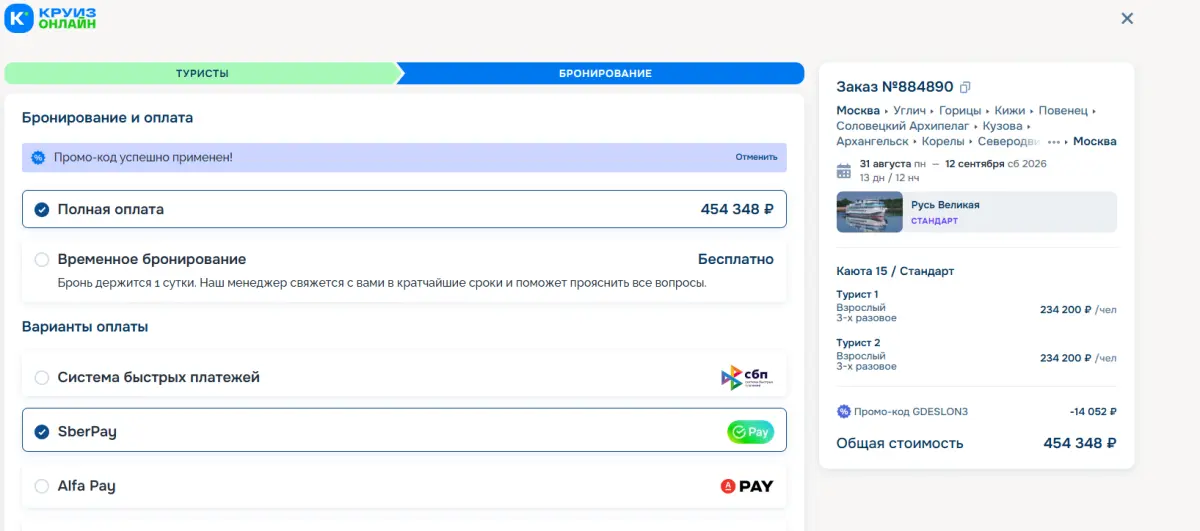The height and width of the screenshot is (531, 1200).
Task: Click the calendar icon by cruise dates
Action: (844, 170)
